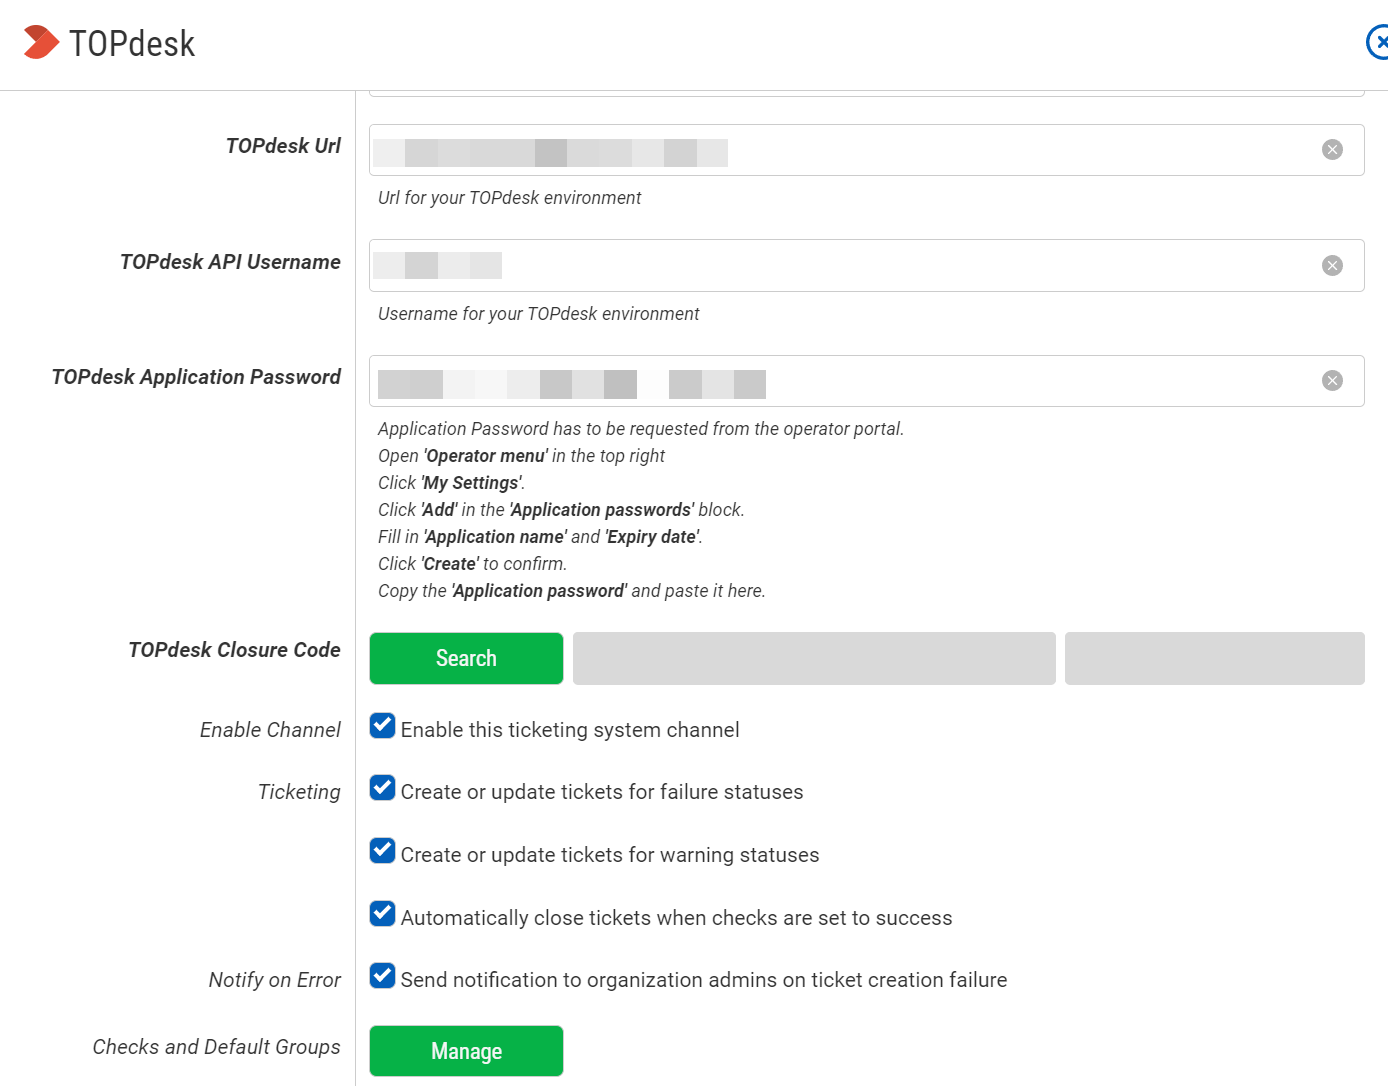1388x1086 pixels.
Task: Disable notification on ticket creation failure
Action: click(x=382, y=976)
